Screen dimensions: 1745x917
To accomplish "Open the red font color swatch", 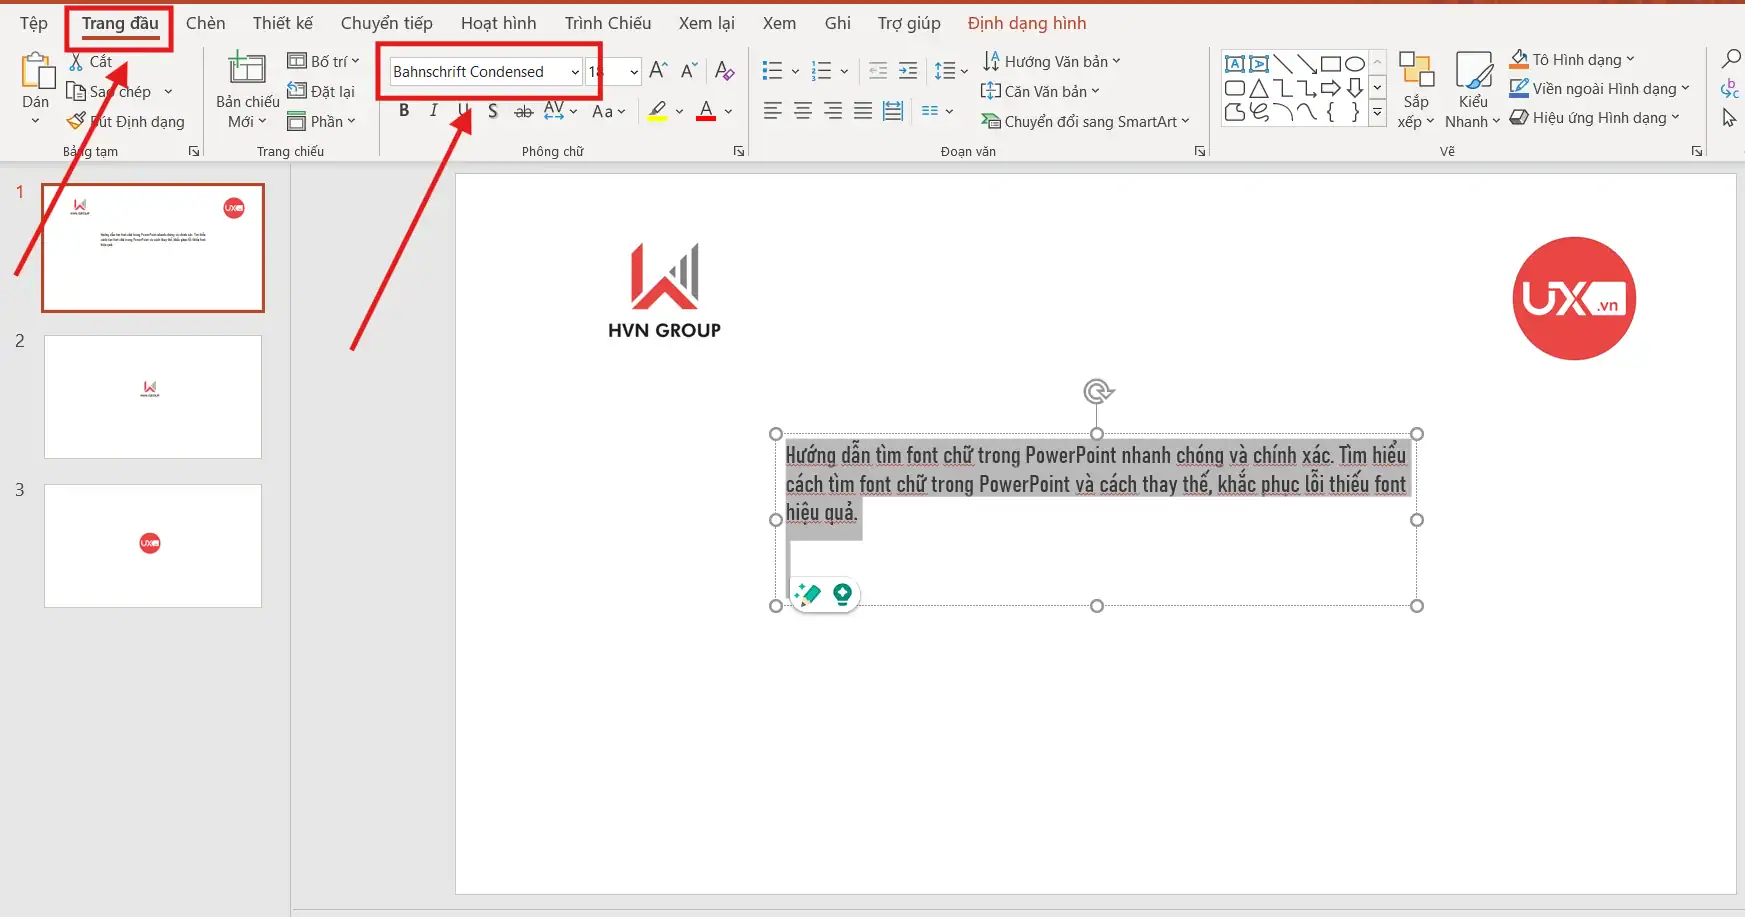I will 706,111.
